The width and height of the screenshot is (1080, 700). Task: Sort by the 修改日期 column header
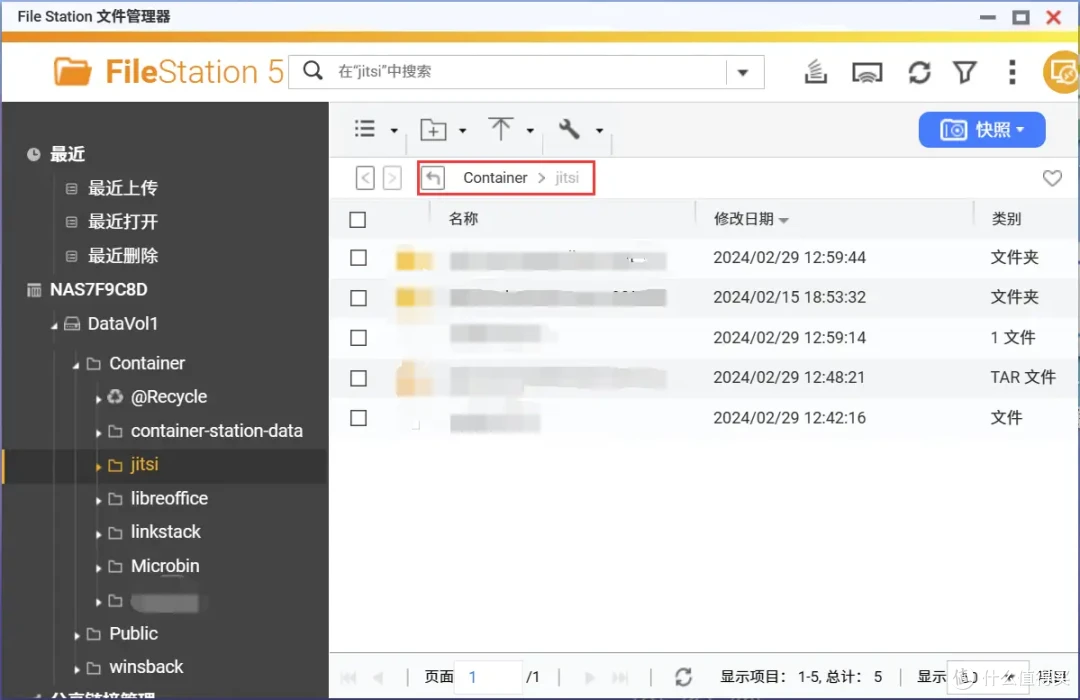744,219
